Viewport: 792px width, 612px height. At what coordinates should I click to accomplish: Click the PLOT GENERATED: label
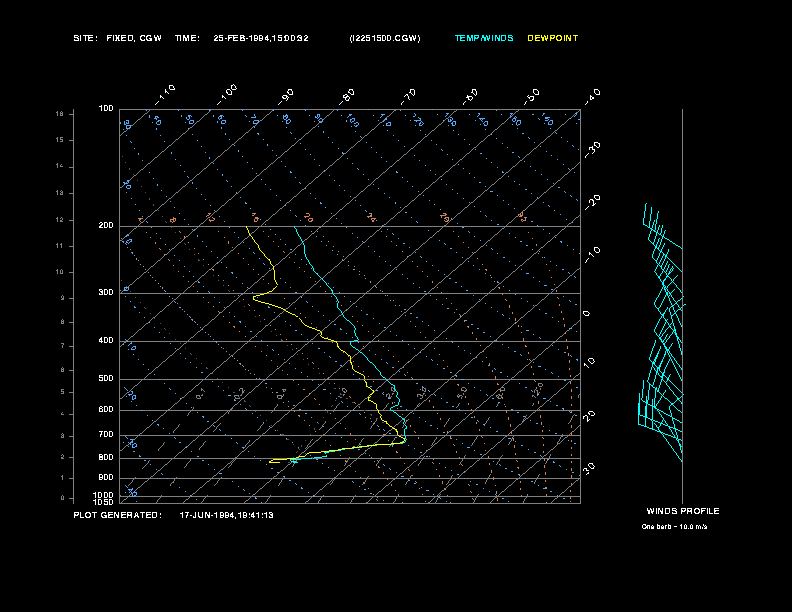(118, 515)
